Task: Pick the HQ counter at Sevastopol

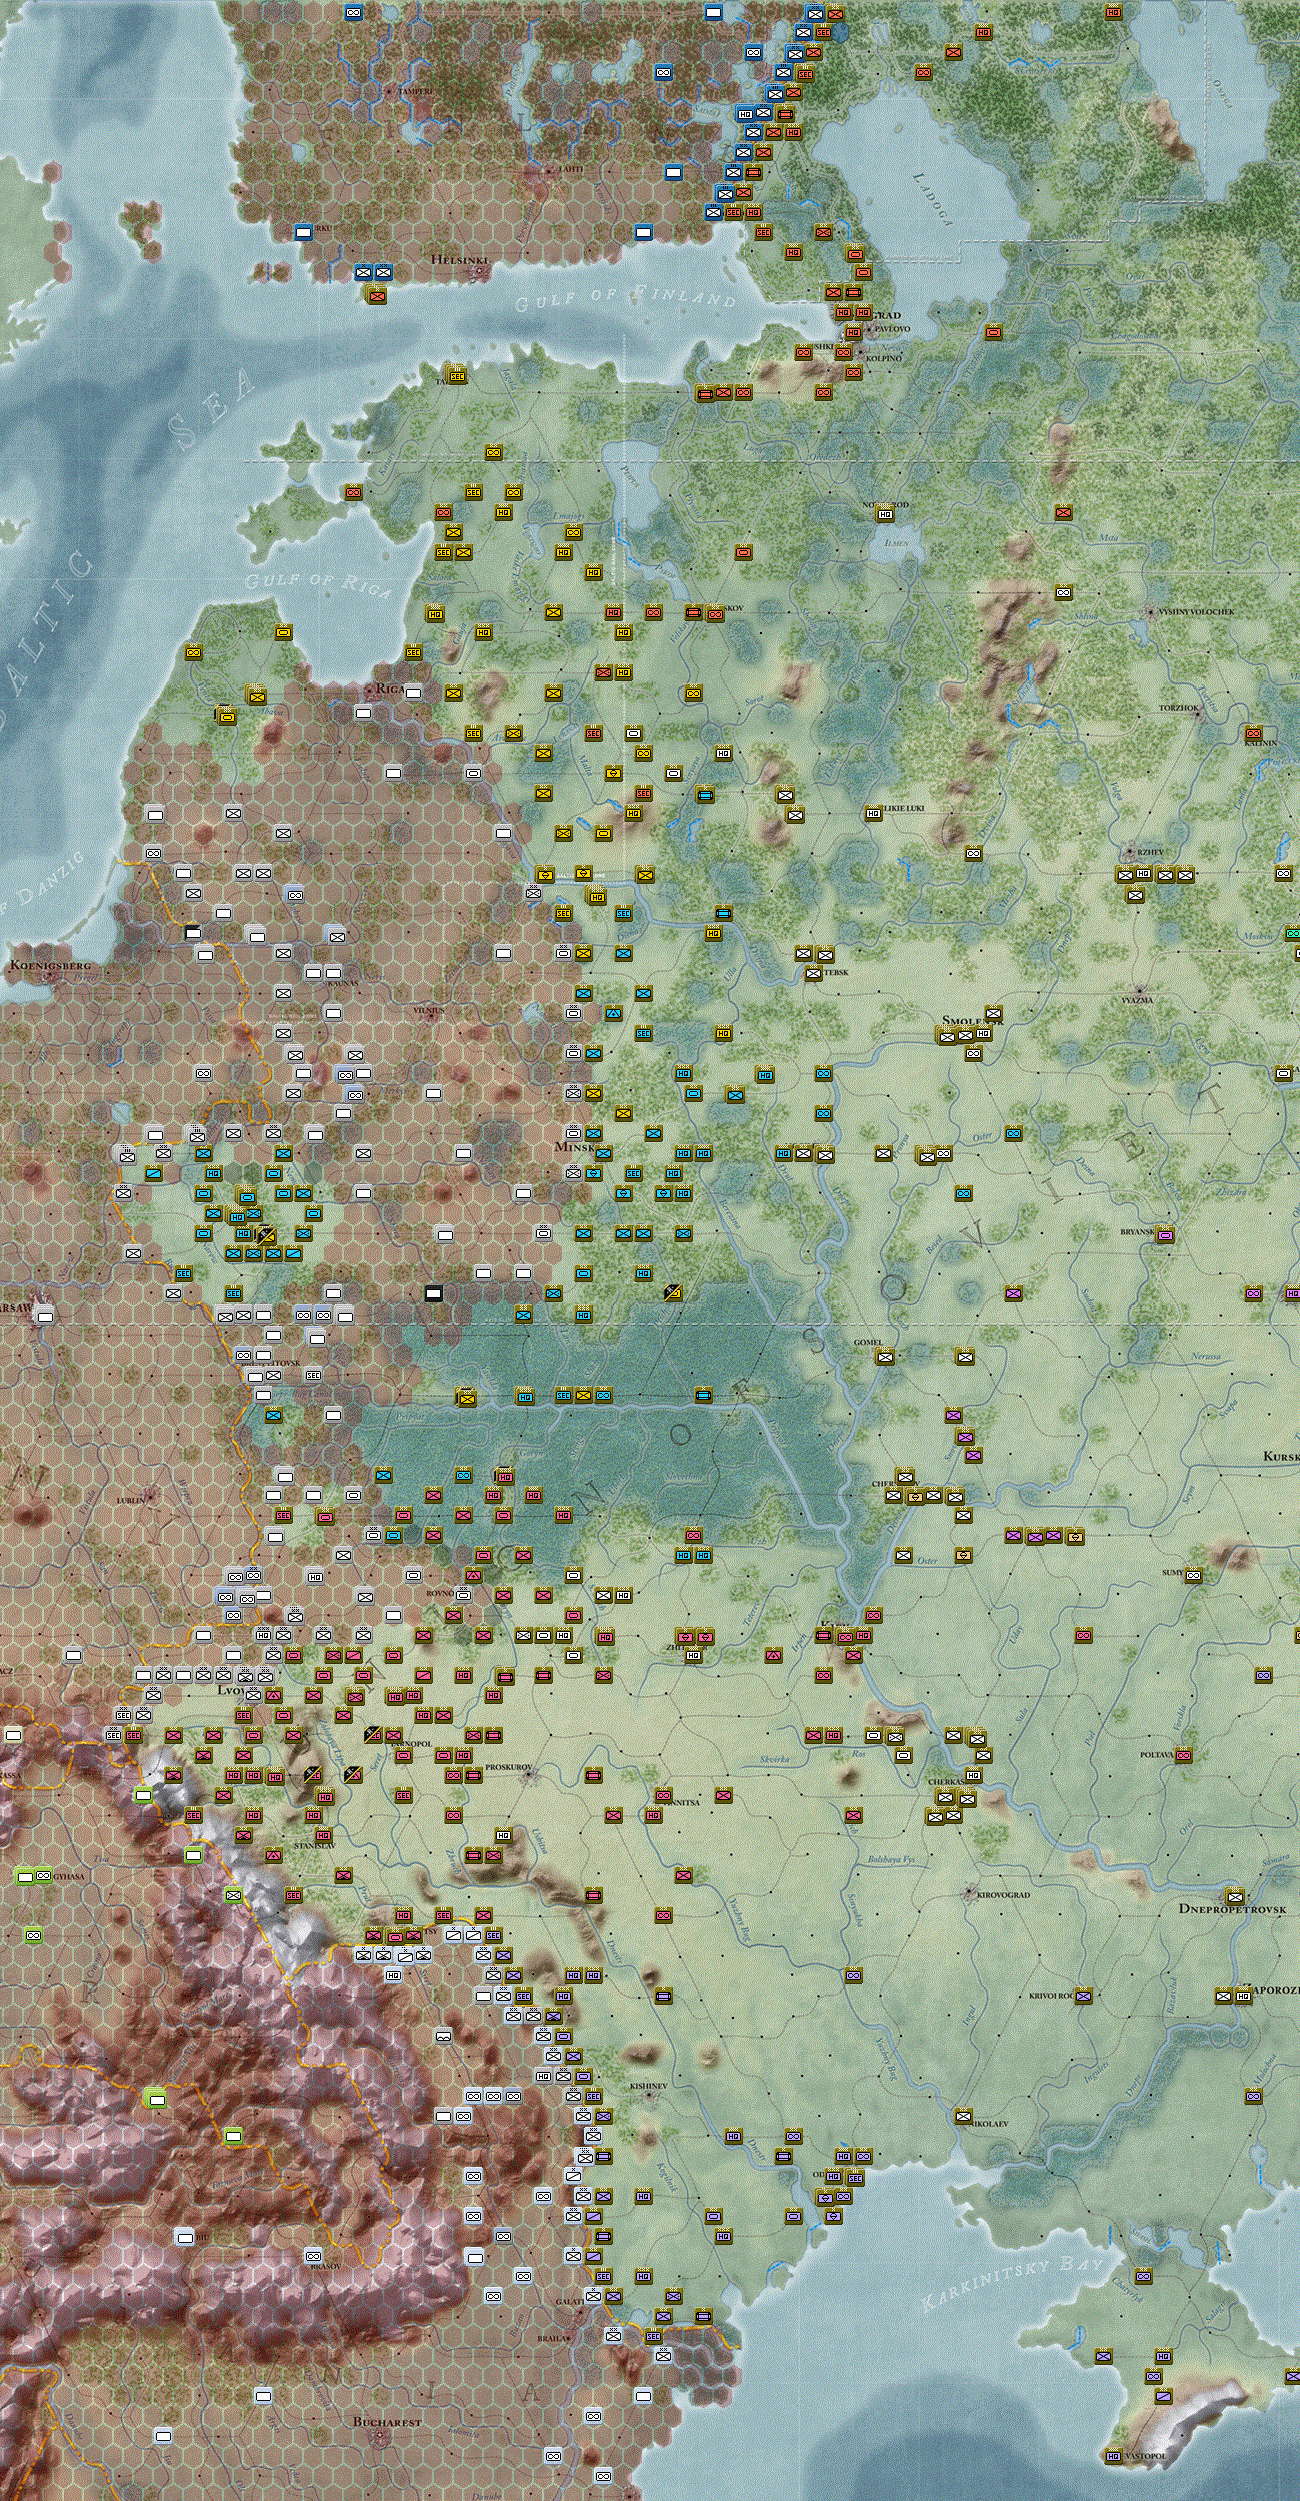Action: [1114, 2456]
